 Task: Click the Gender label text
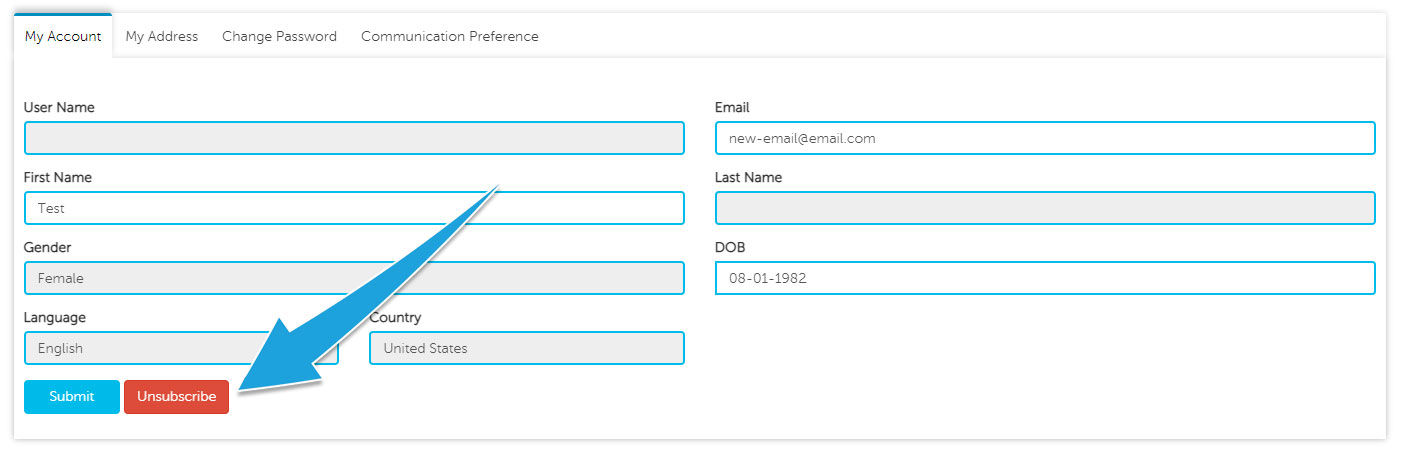click(x=48, y=247)
